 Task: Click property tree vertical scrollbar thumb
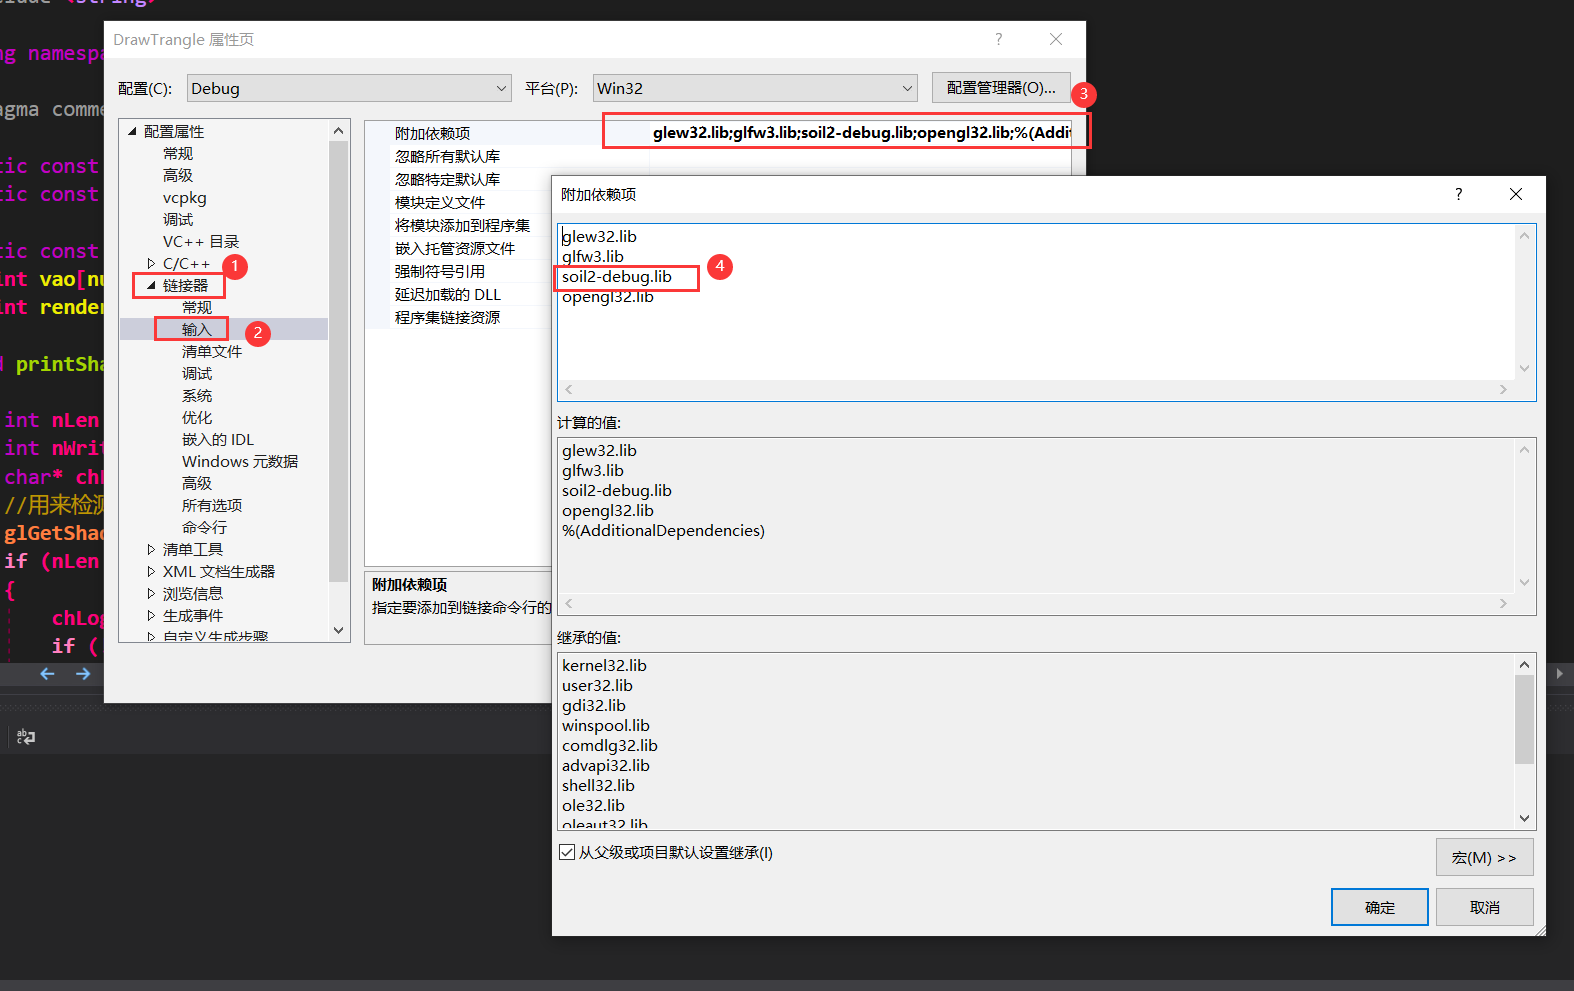point(338,360)
